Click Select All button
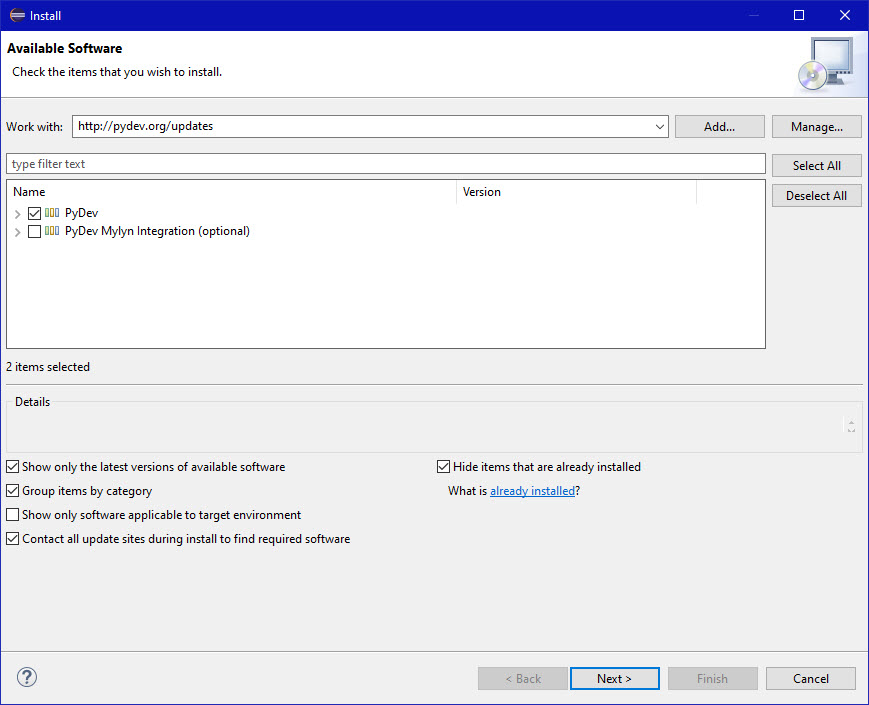 click(816, 166)
